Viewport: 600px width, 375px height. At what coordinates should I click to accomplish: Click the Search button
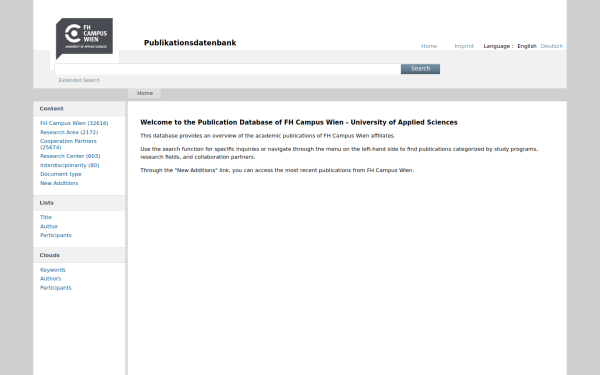(x=420, y=68)
